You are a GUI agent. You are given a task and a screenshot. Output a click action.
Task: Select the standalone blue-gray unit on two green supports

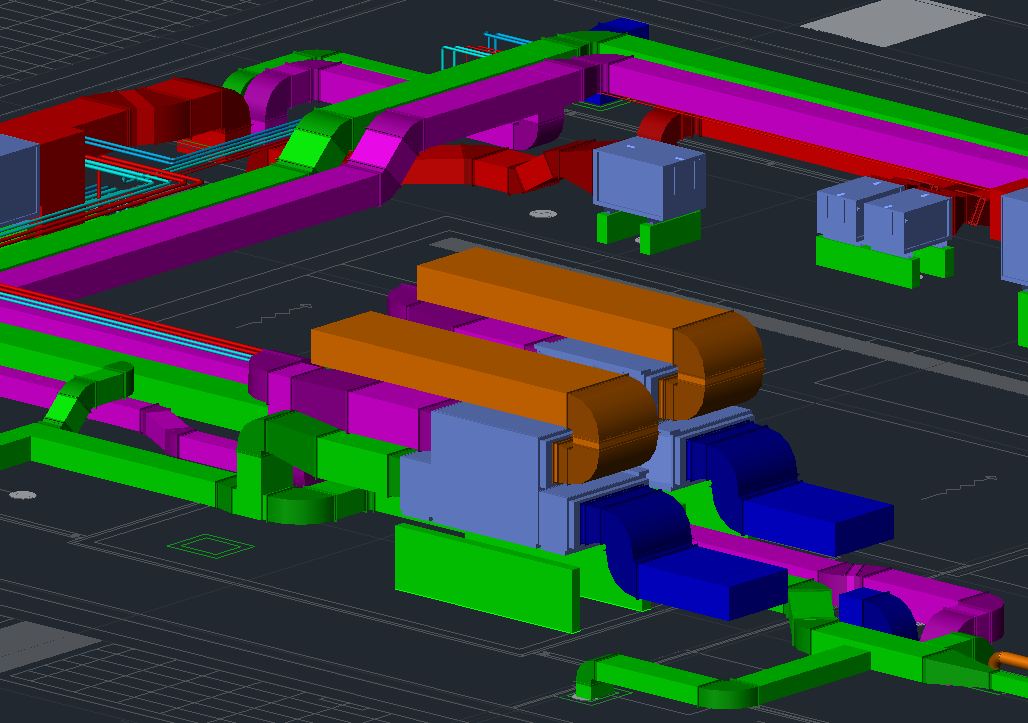pyautogui.click(x=648, y=178)
